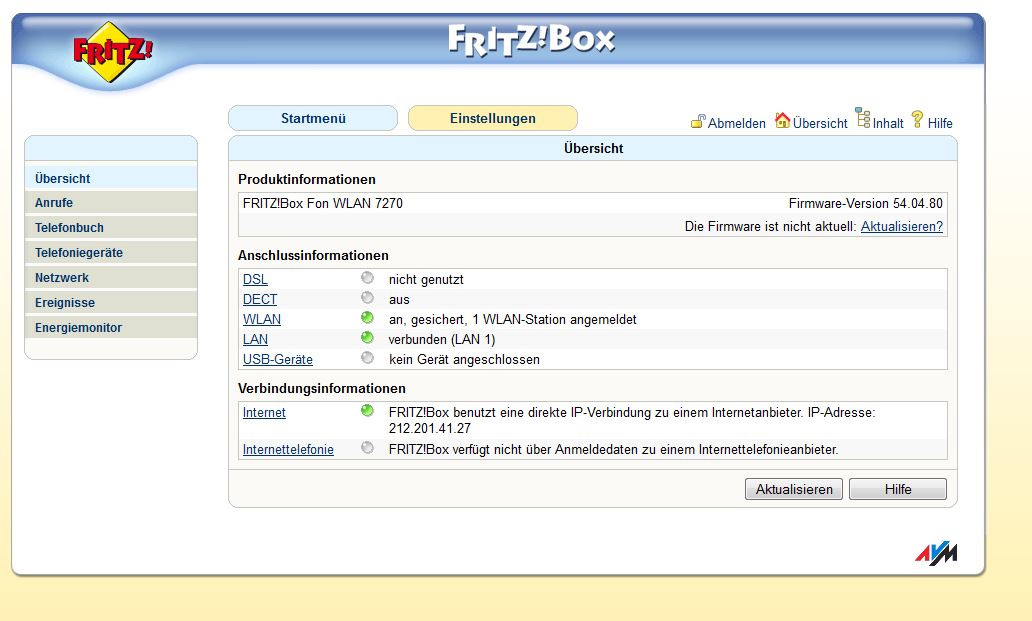Click the text 'nicht genutzt'
This screenshot has width=1032, height=621.
click(426, 280)
